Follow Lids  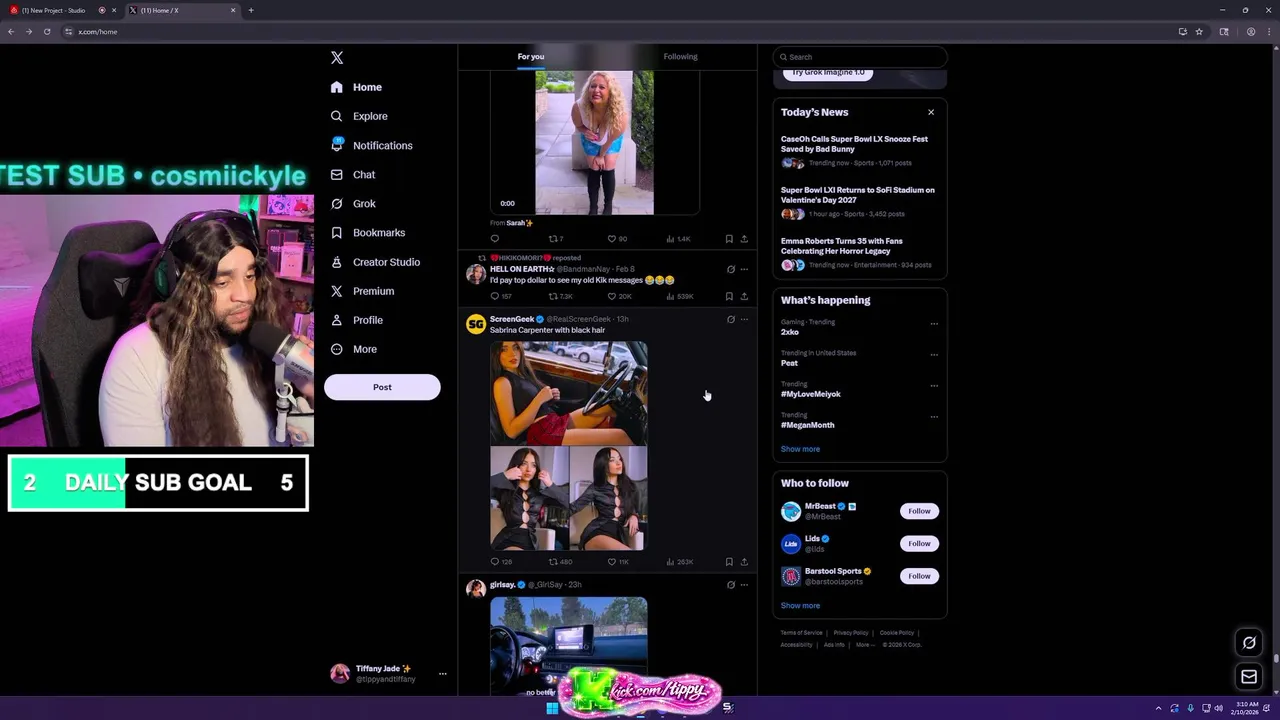919,543
